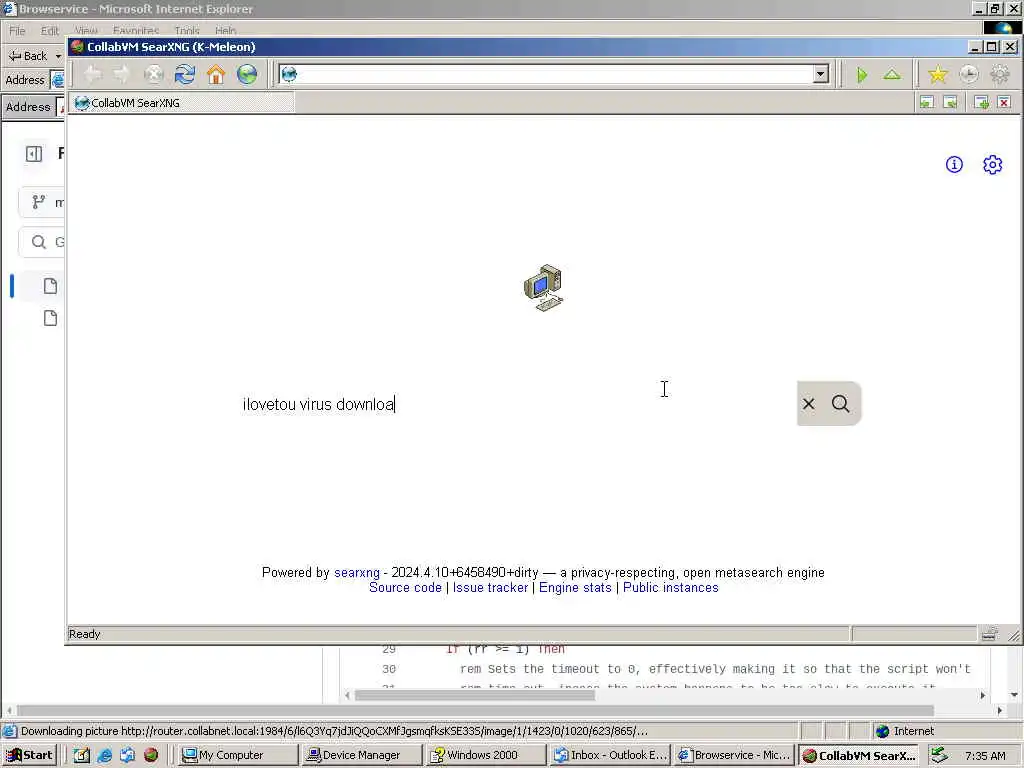Screen dimensions: 1024x768
Task: Open Back button dropdown in Internet Explorer
Action: click(58, 56)
